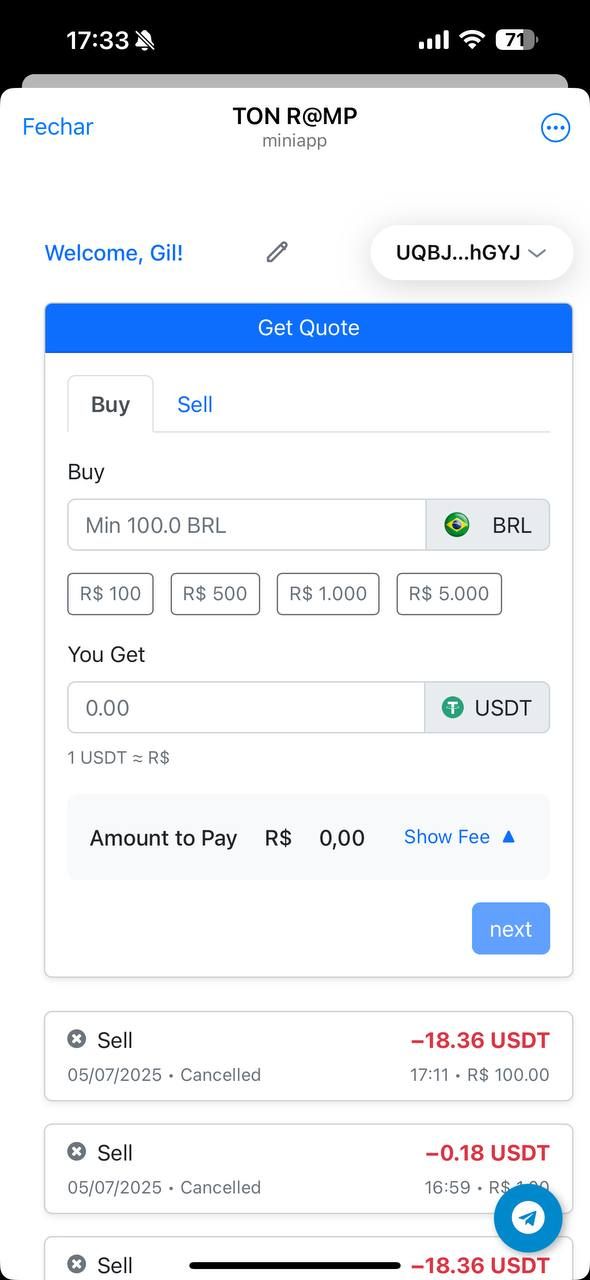Open the three-dot more options menu
The width and height of the screenshot is (590, 1280).
point(555,127)
